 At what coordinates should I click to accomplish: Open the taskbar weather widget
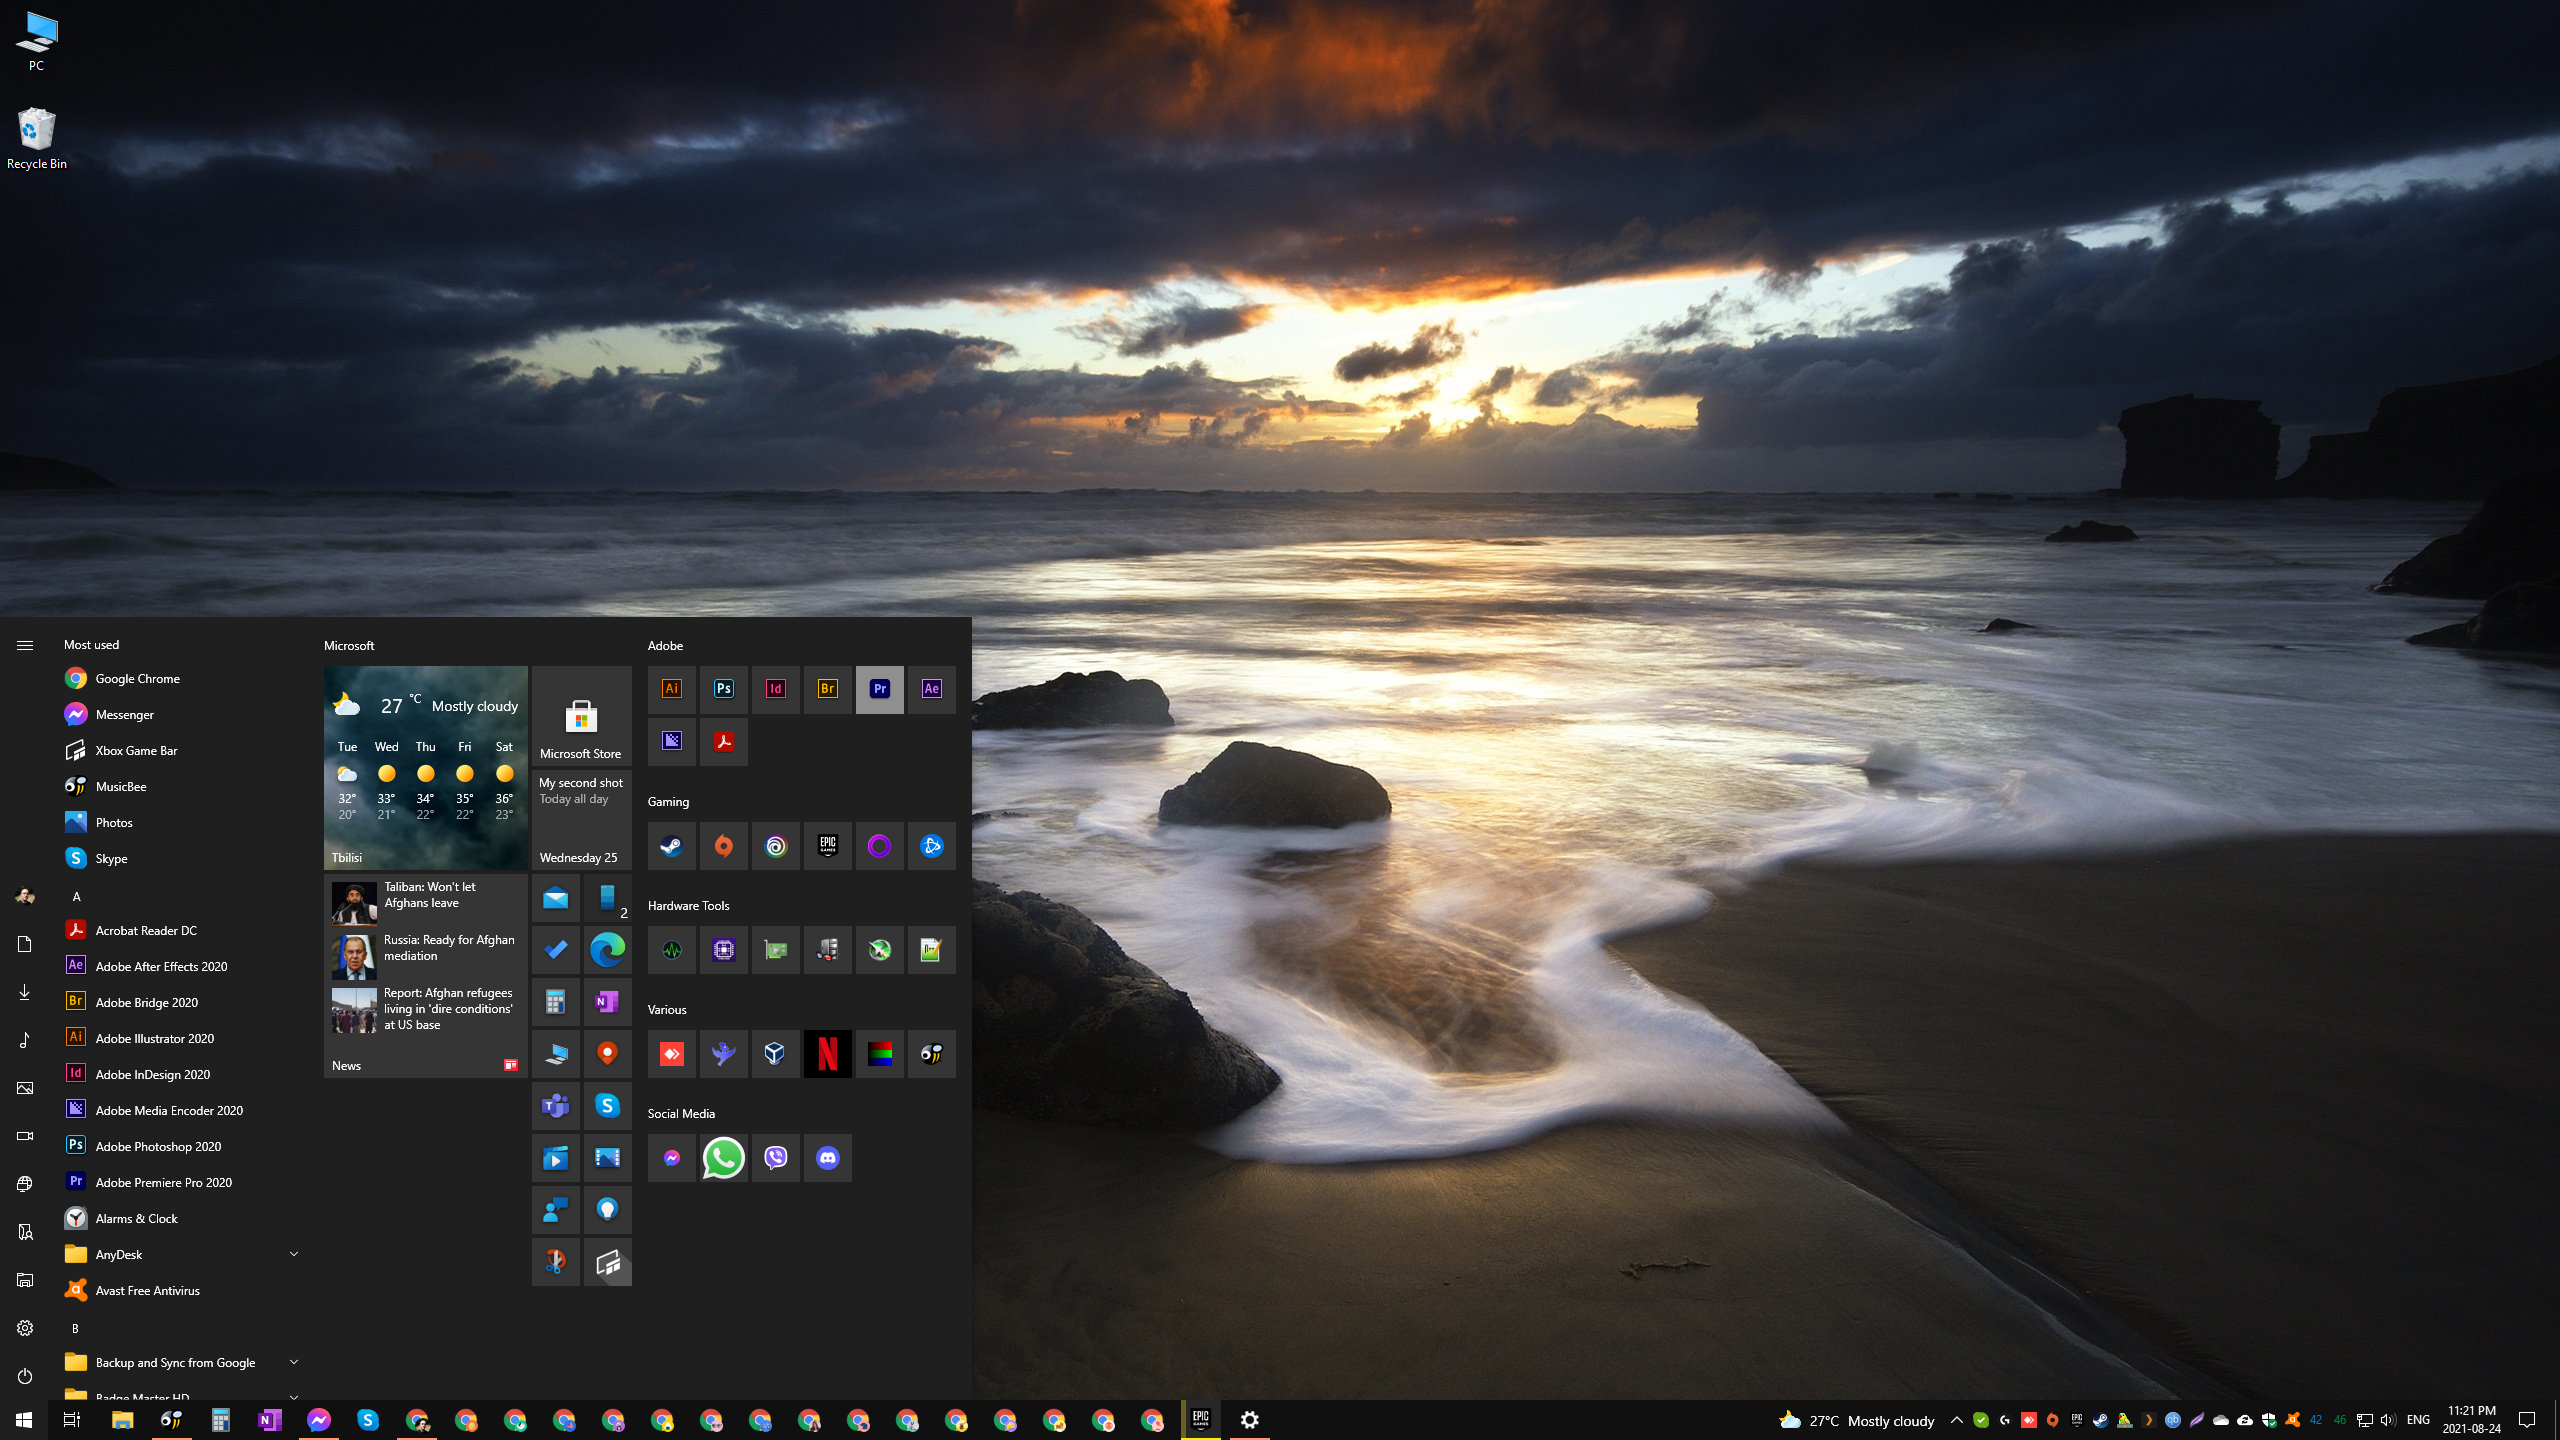pyautogui.click(x=1857, y=1421)
